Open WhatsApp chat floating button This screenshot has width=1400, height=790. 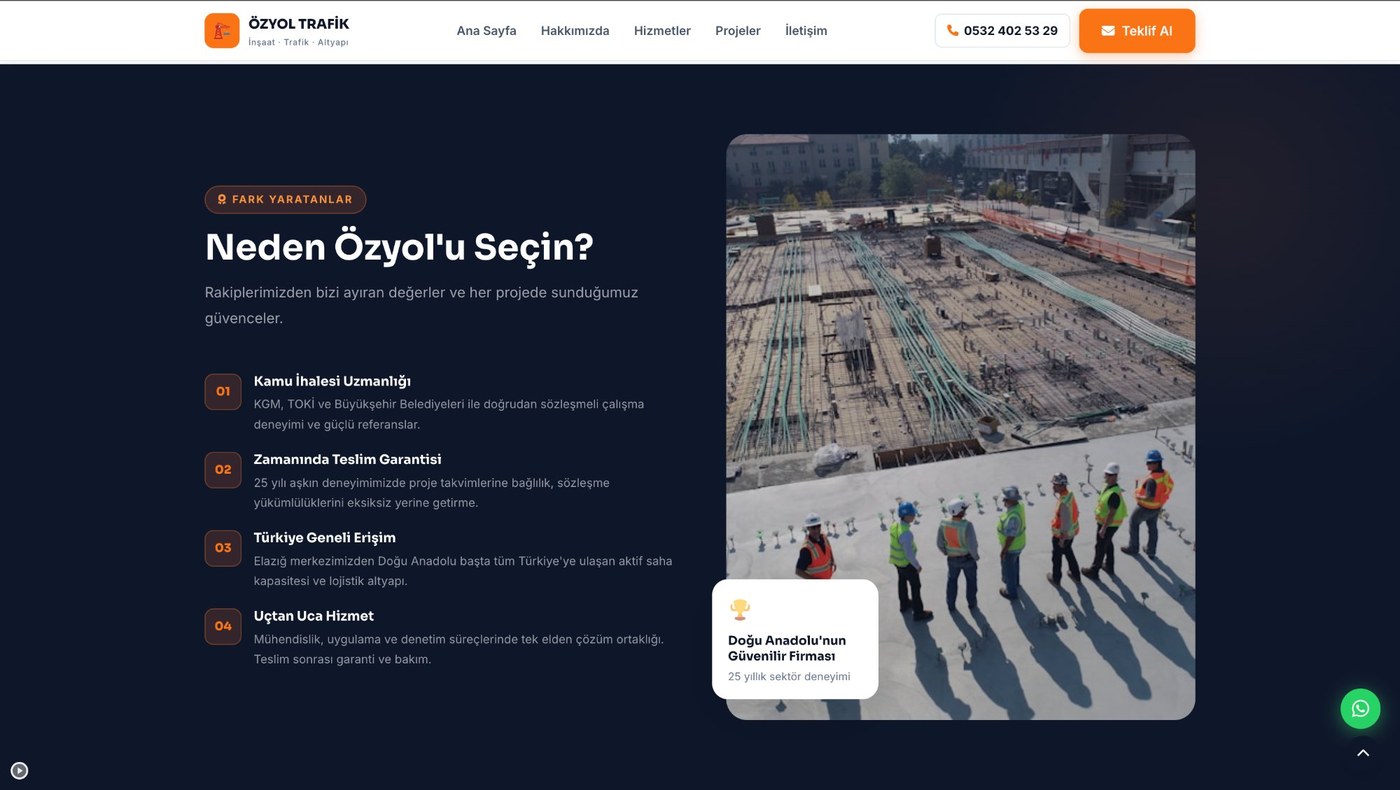(x=1360, y=708)
